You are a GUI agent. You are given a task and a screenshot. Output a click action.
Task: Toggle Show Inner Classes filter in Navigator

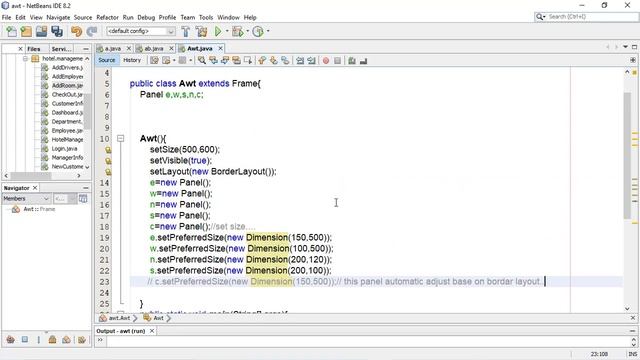(66, 339)
